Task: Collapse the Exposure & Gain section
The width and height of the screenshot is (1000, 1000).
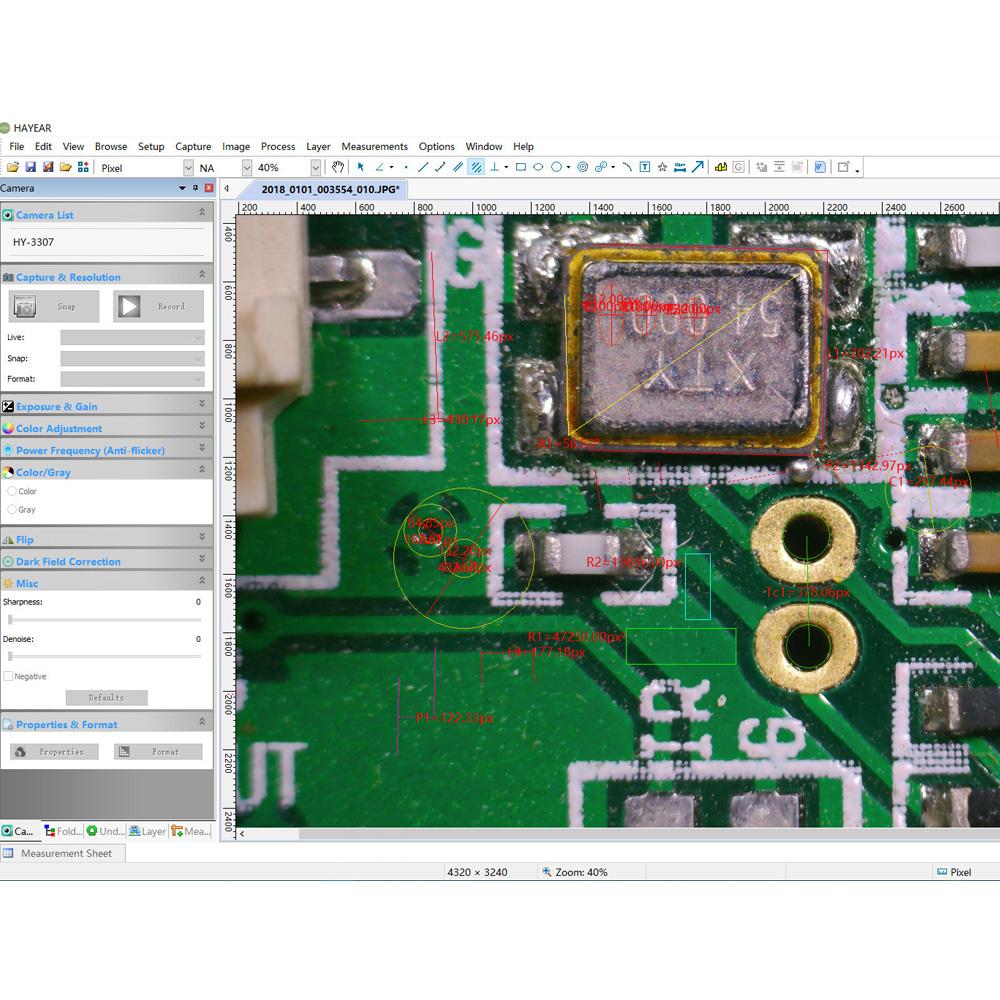Action: coord(201,405)
